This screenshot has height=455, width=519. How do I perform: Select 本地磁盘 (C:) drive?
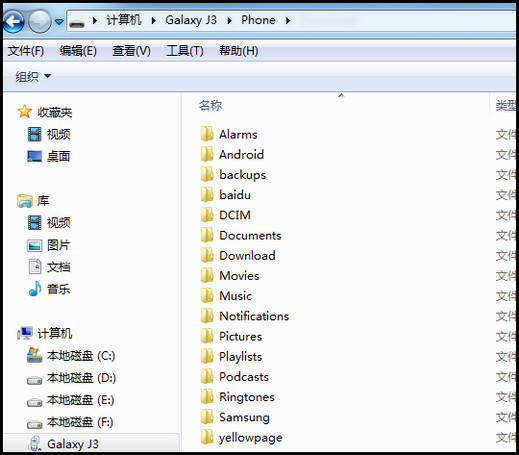coord(71,356)
